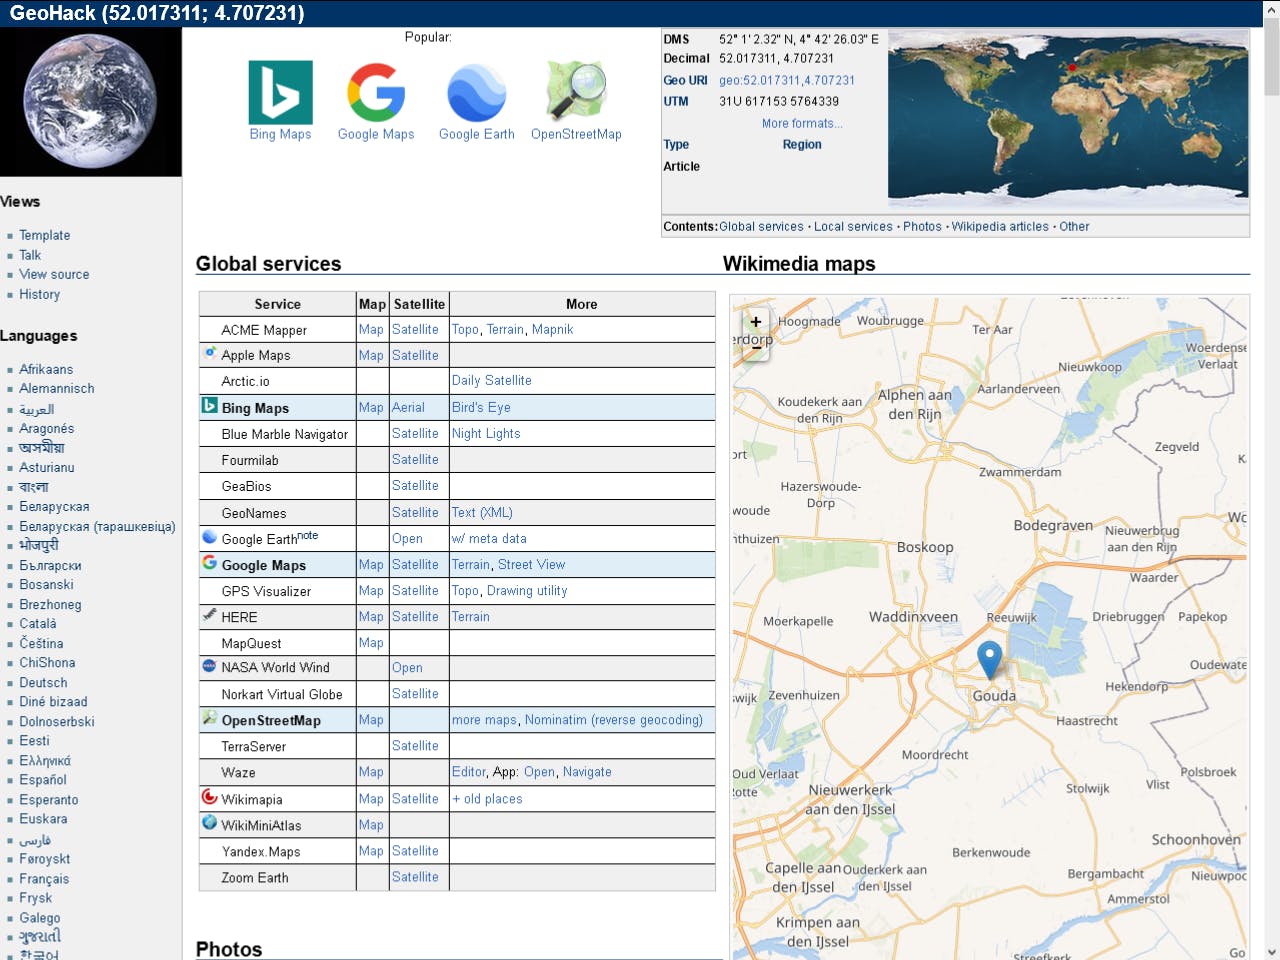
Task: Open Google Maps via its Popular icon
Action: pyautogui.click(x=375, y=93)
